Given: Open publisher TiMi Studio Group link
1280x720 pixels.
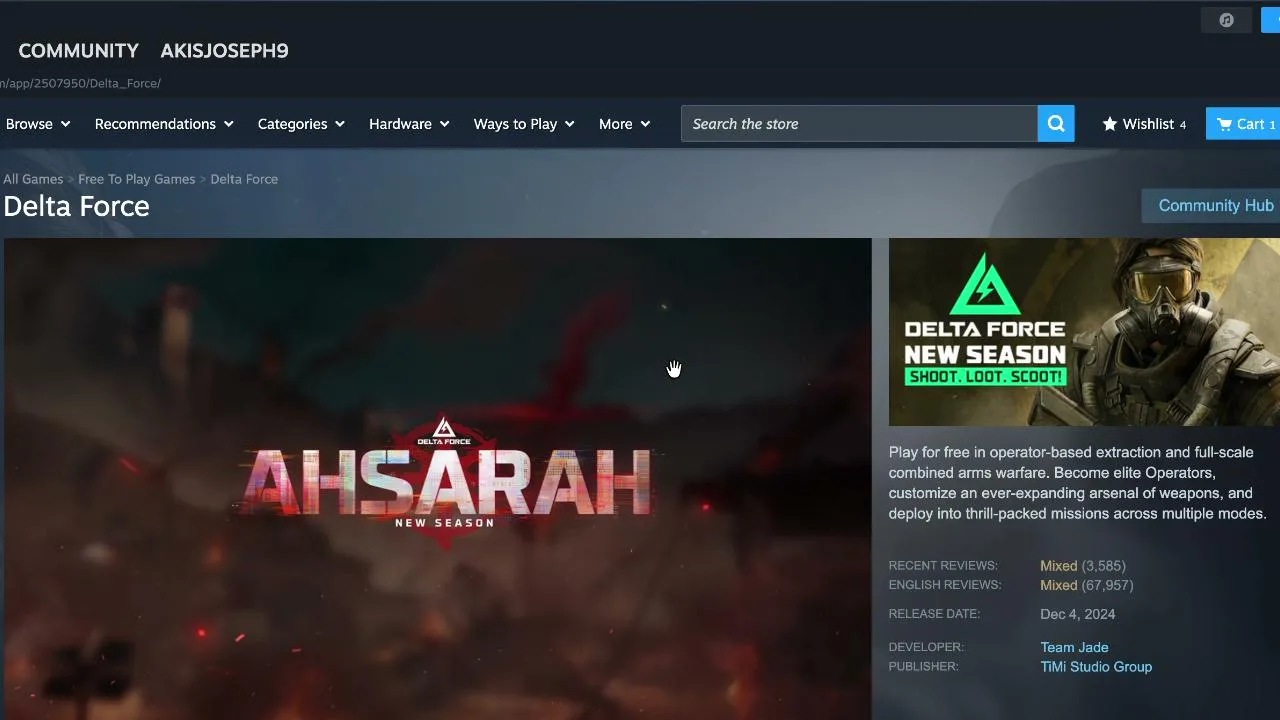Looking at the screenshot, I should click(x=1096, y=667).
